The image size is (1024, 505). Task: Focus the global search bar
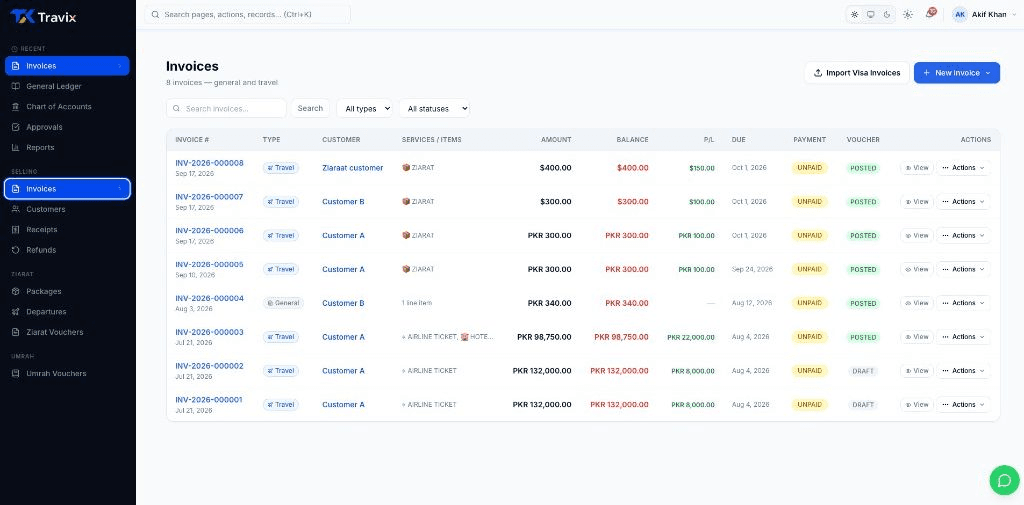[x=248, y=14]
